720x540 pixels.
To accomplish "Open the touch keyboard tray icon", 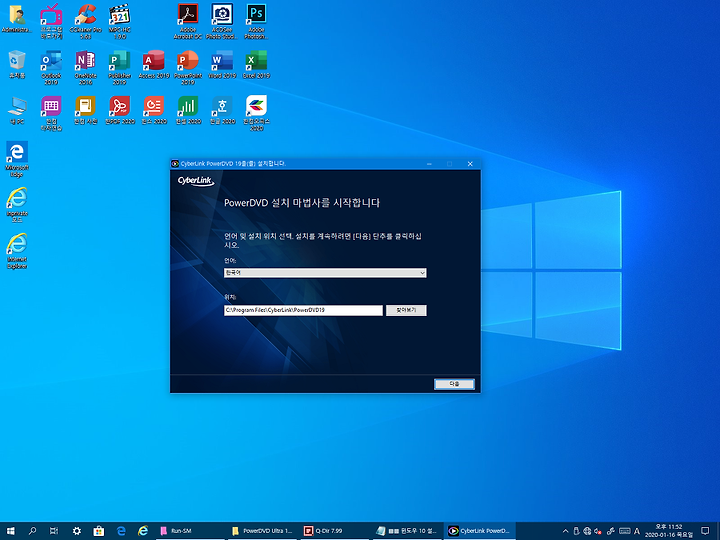I will 624,531.
